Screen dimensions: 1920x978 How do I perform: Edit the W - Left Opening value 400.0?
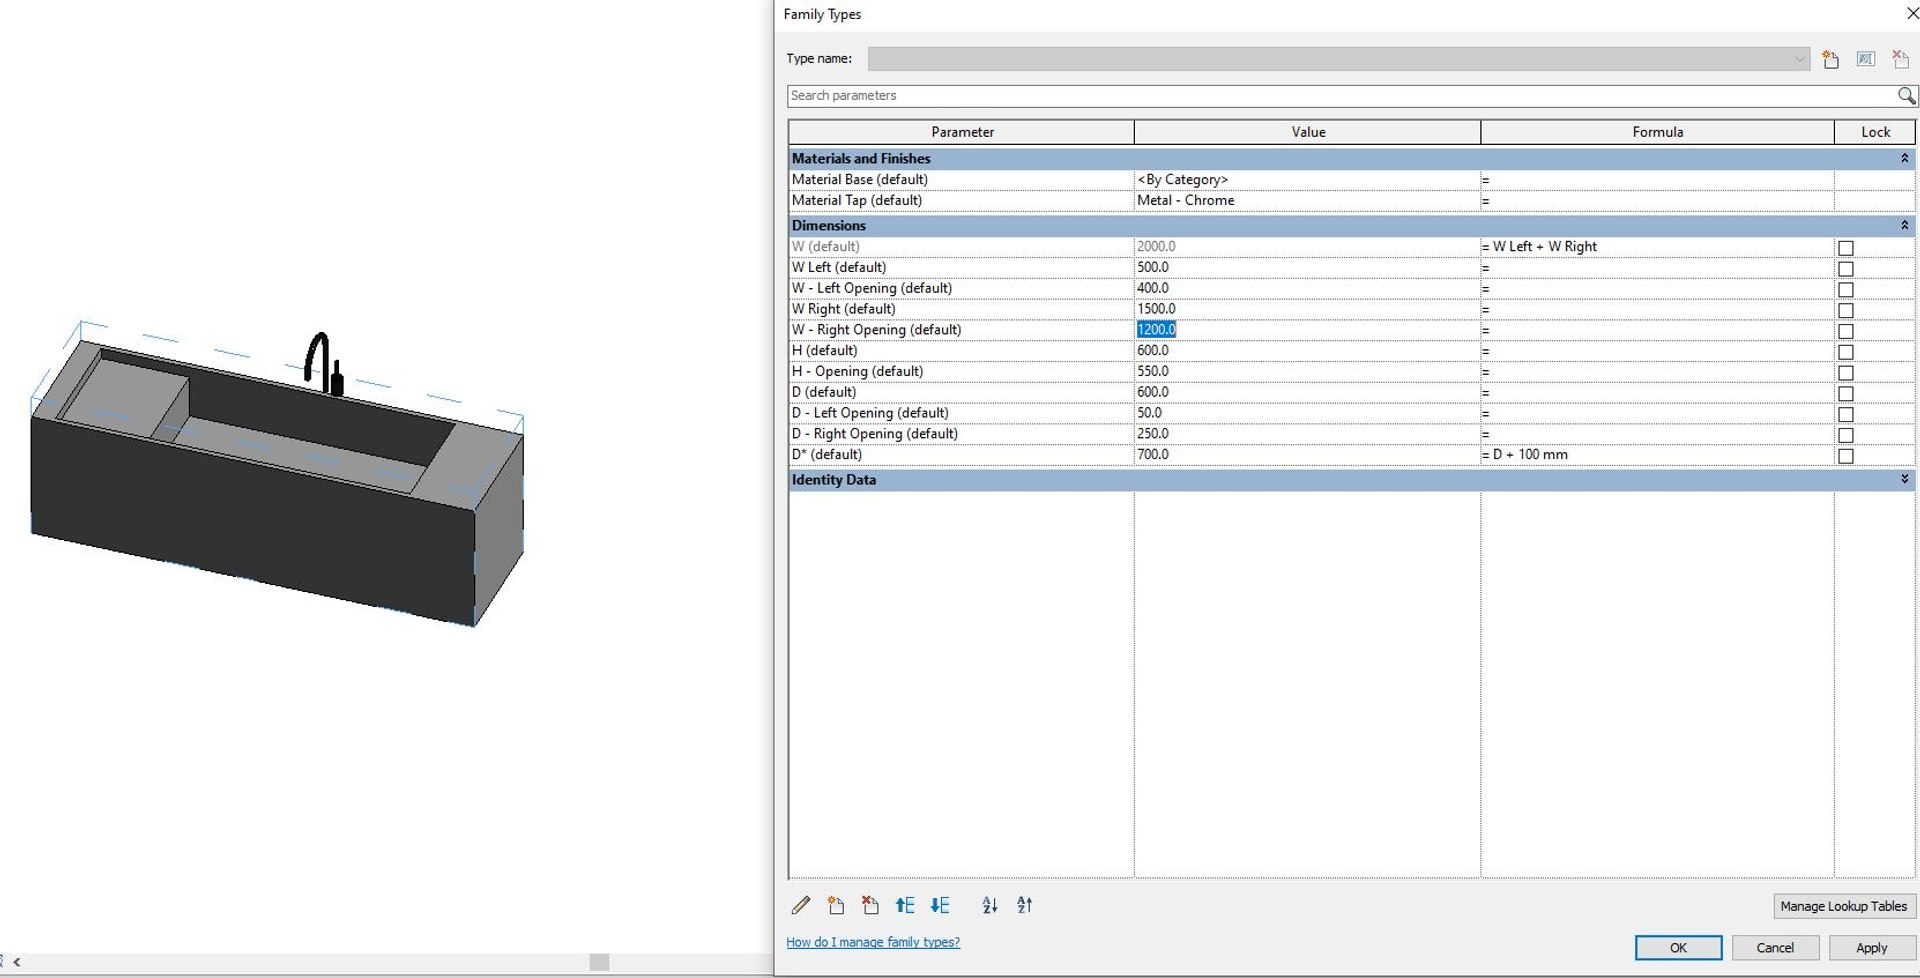click(x=1307, y=288)
